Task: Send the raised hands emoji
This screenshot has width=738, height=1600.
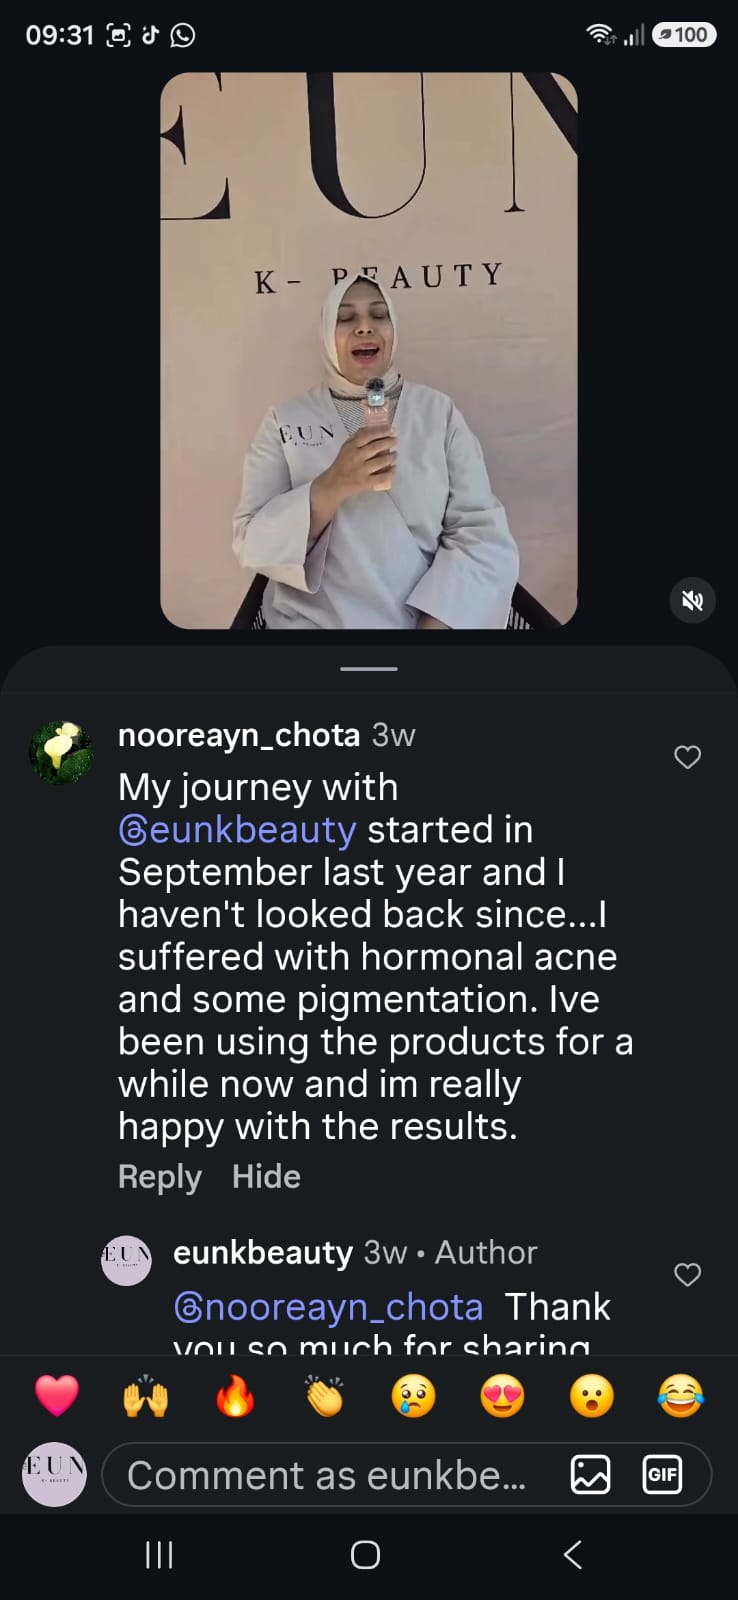Action: coord(146,1395)
